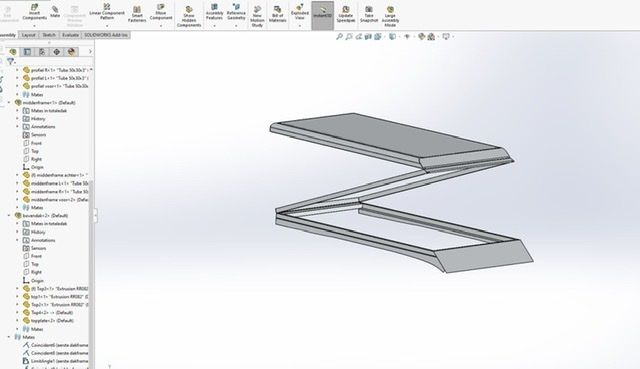Open the Smart Fasteners tool
Image resolution: width=640 pixels, height=369 pixels.
point(137,14)
